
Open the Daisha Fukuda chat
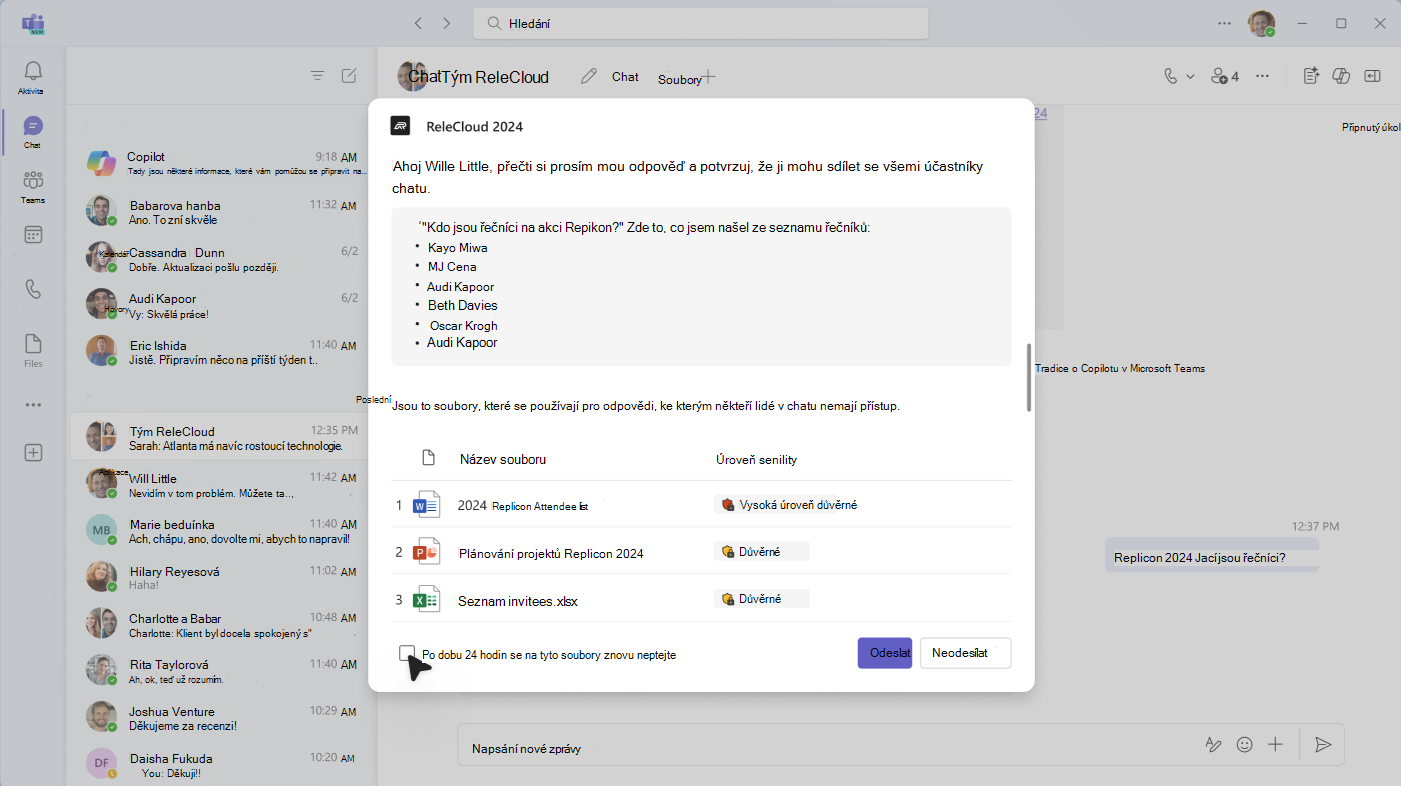(x=222, y=764)
